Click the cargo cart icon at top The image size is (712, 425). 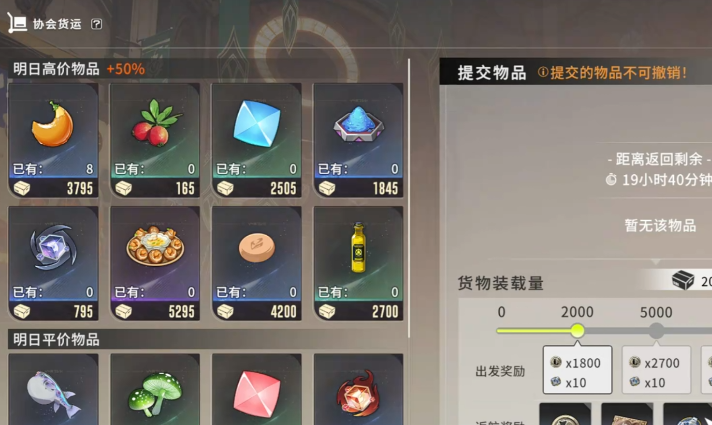(17, 23)
